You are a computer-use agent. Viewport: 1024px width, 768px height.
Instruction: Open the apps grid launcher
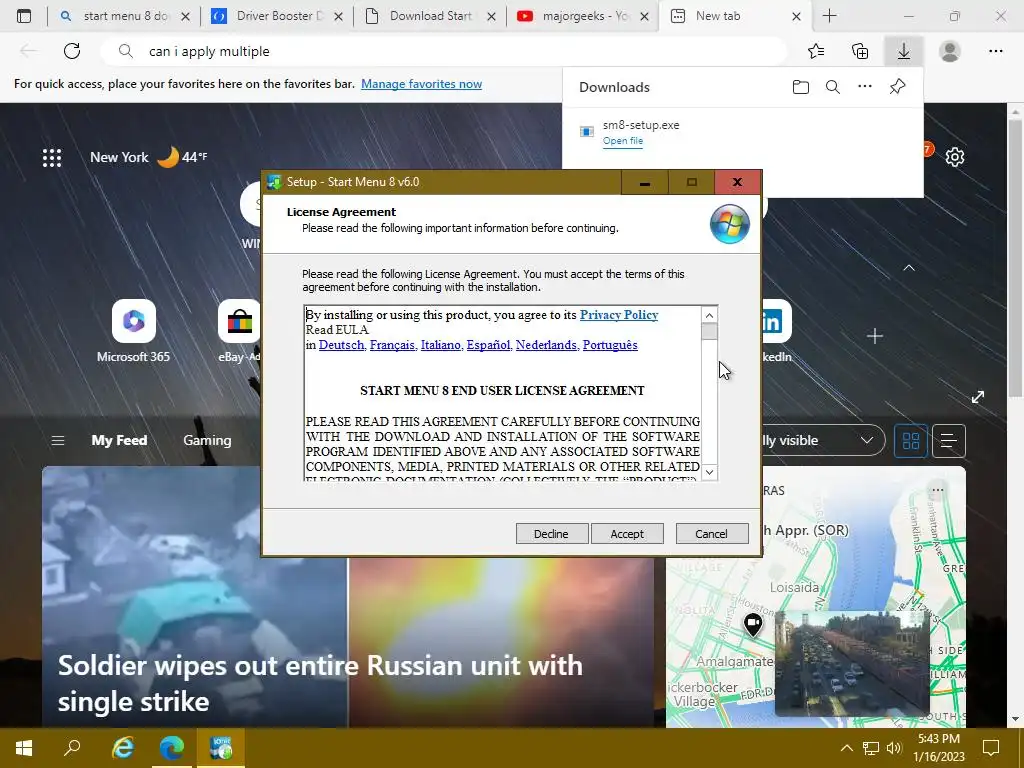click(52, 157)
